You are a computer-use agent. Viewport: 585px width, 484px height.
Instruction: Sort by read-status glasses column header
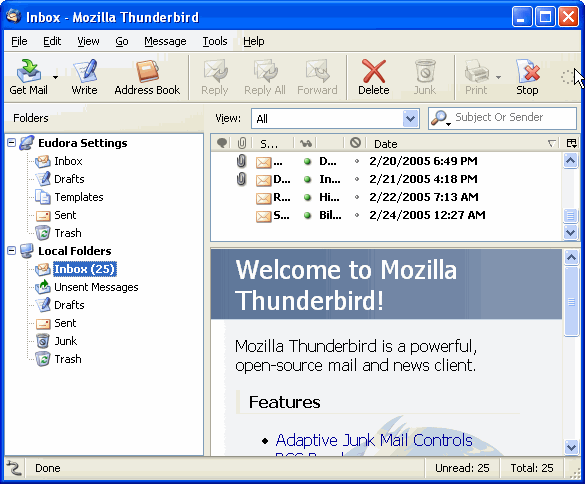pyautogui.click(x=306, y=143)
